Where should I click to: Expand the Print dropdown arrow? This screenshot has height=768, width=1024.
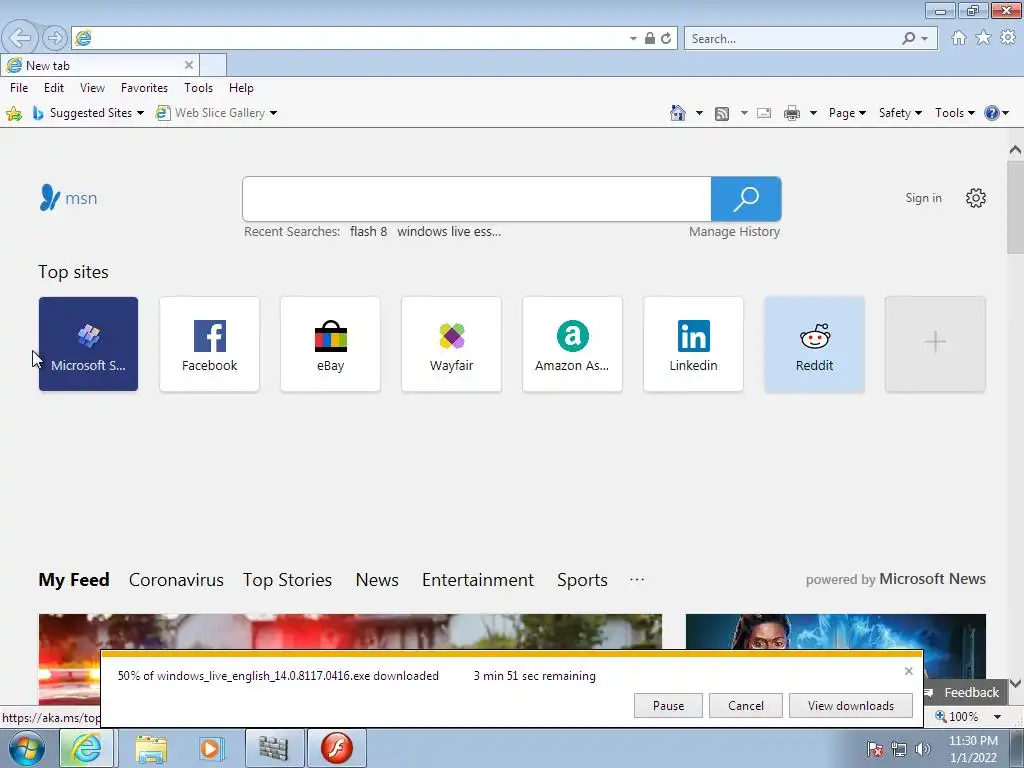pos(813,113)
